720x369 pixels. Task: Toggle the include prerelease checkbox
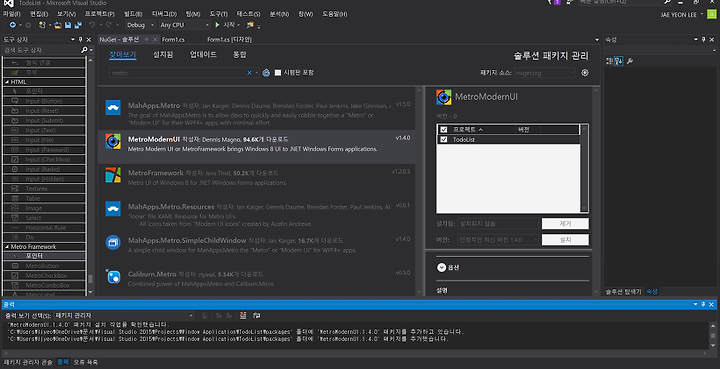coord(278,73)
